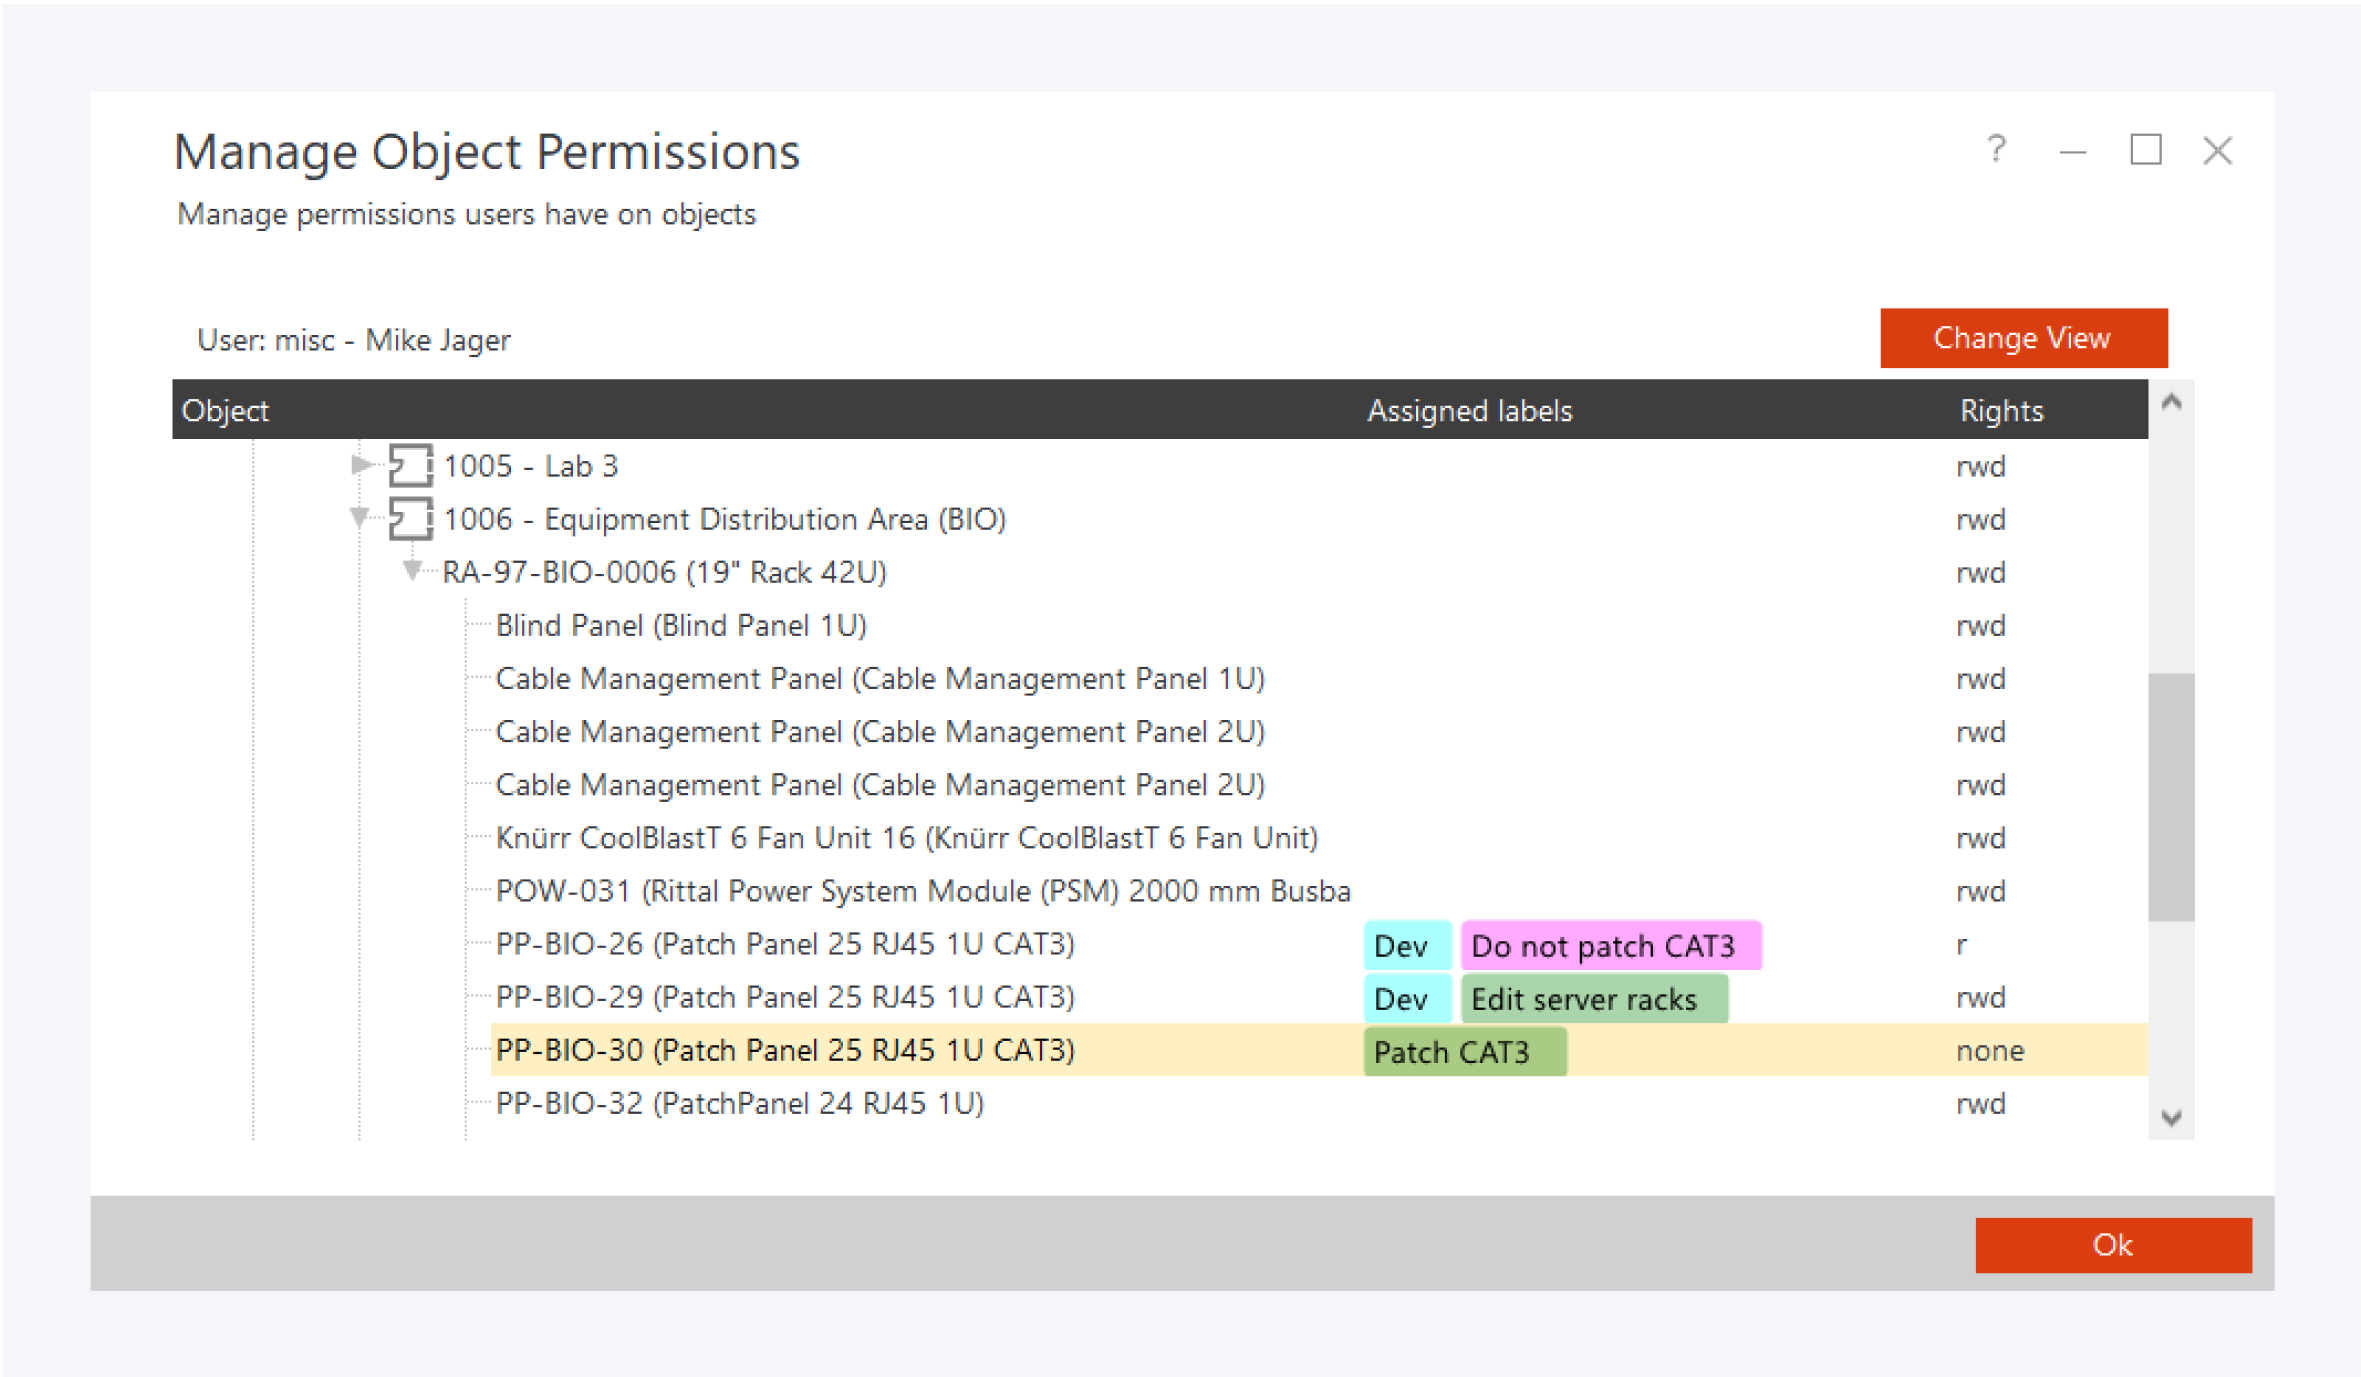This screenshot has width=2361, height=1377.
Task: Open help using the question mark icon
Action: [x=1996, y=150]
